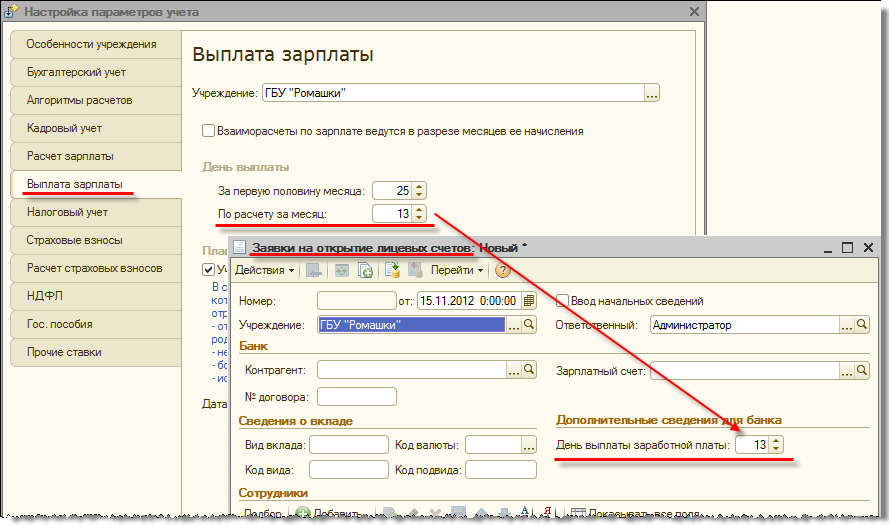
Task: Close the Настройка параметров учета window
Action: point(694,11)
